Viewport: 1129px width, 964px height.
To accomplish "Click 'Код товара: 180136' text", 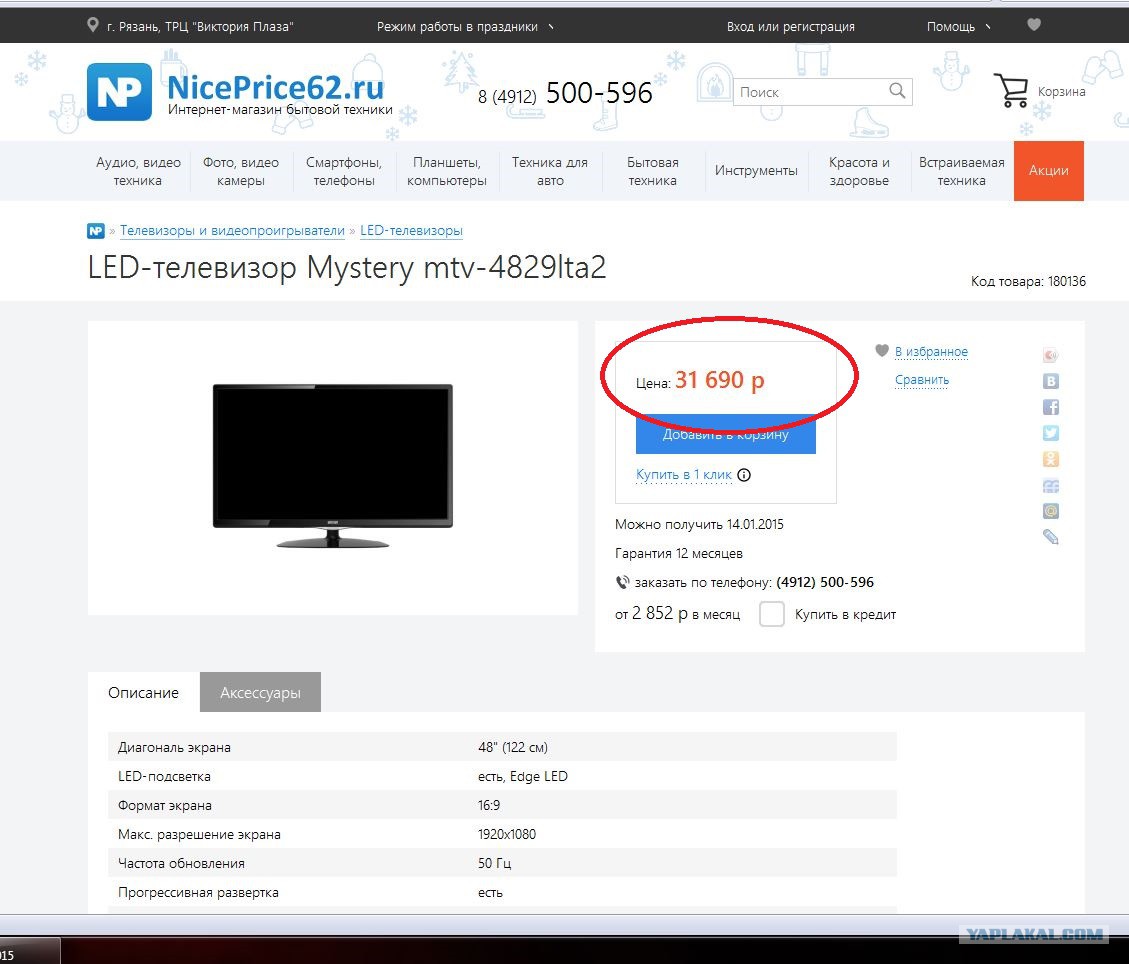I will (1028, 281).
